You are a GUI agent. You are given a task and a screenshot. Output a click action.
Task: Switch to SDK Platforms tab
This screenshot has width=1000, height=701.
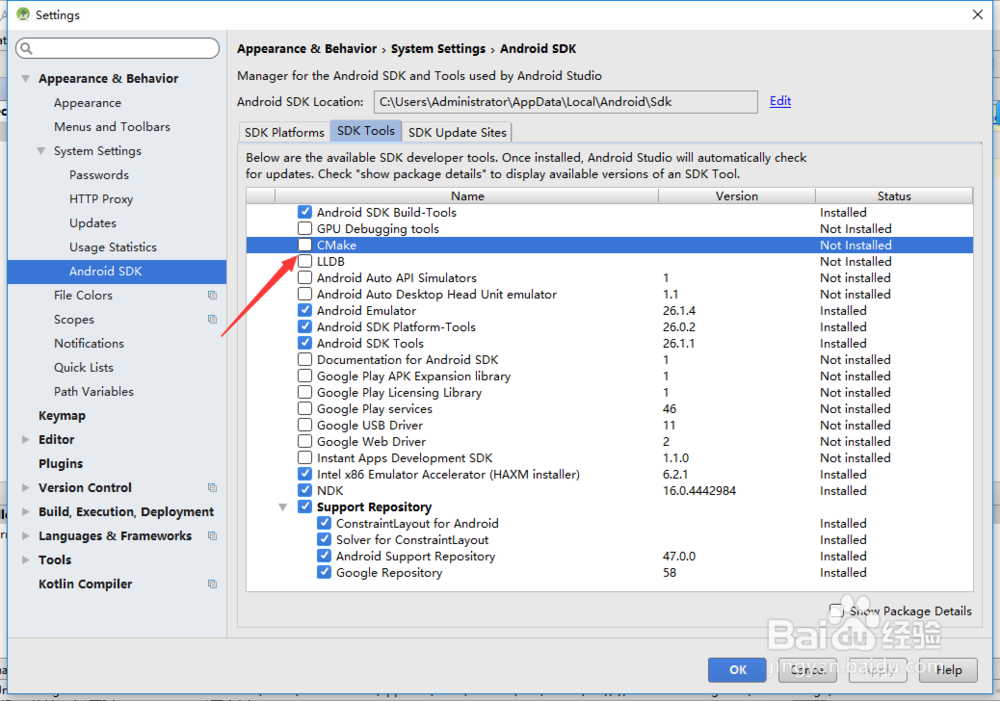284,132
